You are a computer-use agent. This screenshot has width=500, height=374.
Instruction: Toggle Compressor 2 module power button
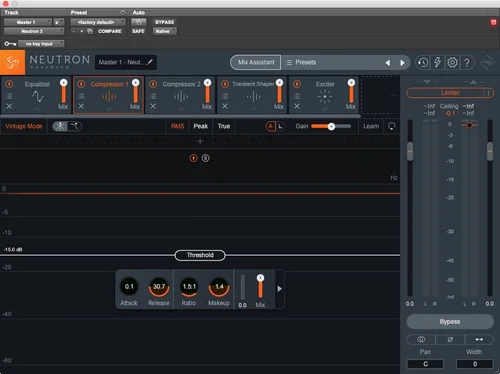pyautogui.click(x=153, y=84)
